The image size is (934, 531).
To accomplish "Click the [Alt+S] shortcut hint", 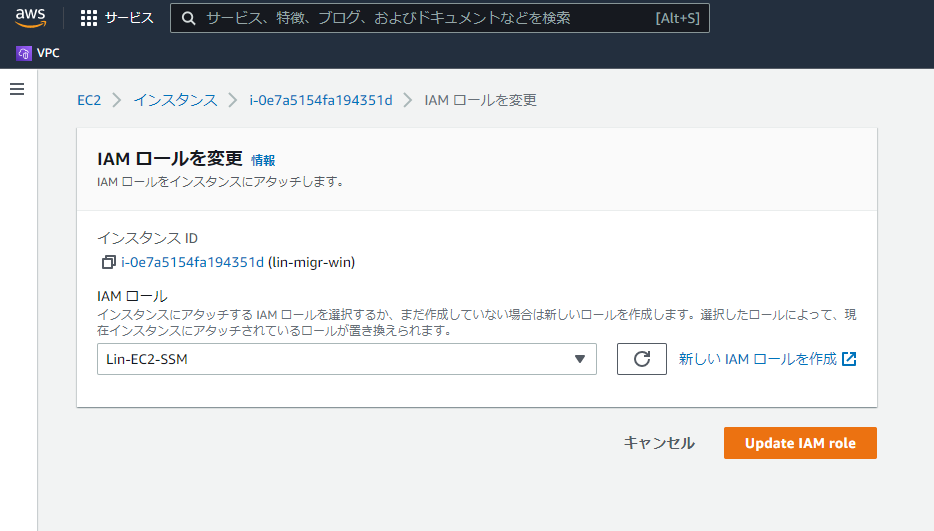I will click(x=677, y=18).
